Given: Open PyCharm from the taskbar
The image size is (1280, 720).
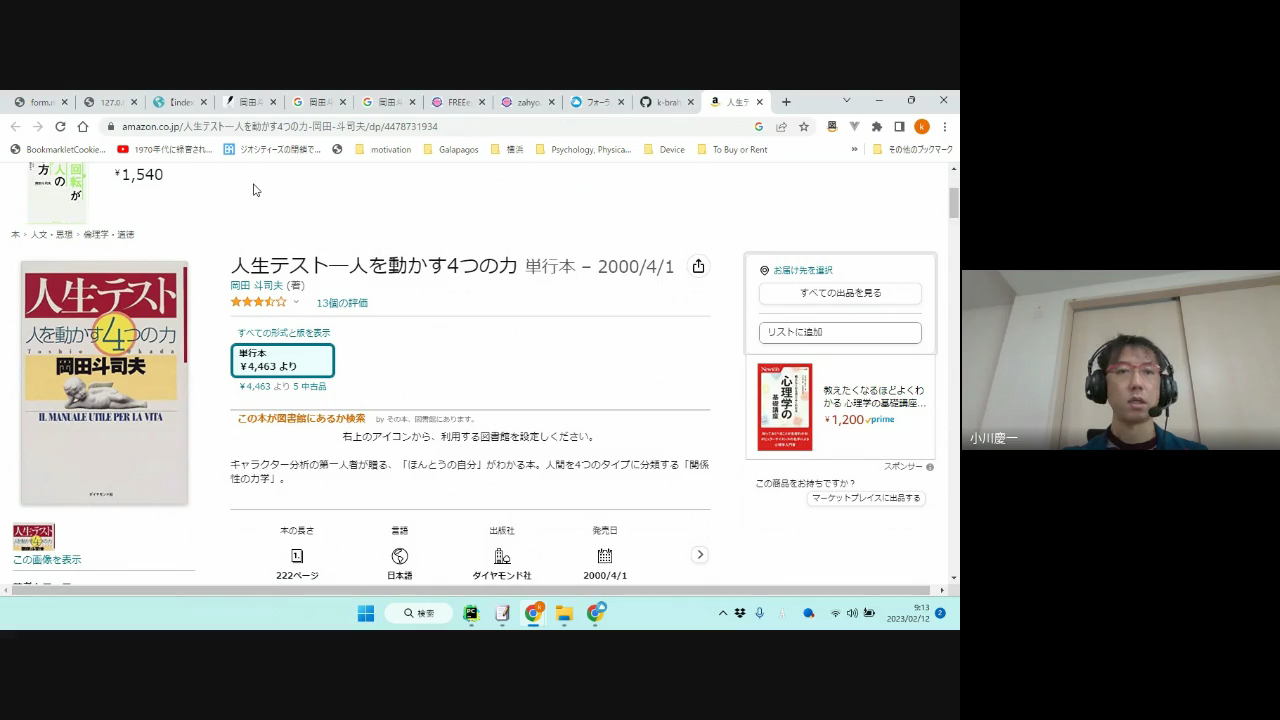Looking at the screenshot, I should coord(471,613).
